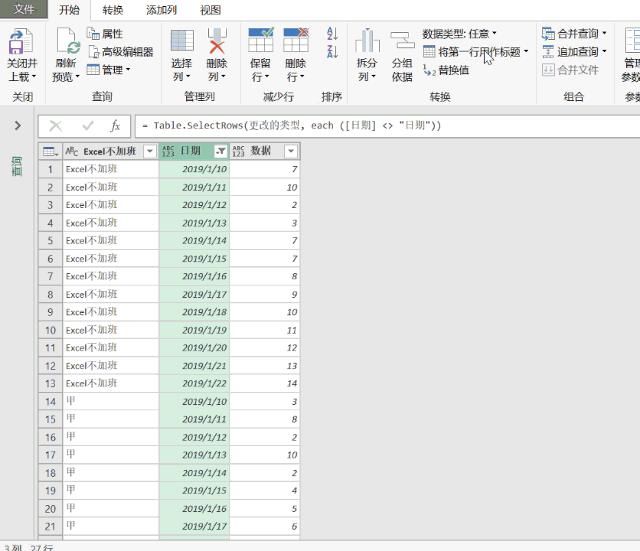Click Combine Files button
The image size is (640, 551).
[x=570, y=70]
